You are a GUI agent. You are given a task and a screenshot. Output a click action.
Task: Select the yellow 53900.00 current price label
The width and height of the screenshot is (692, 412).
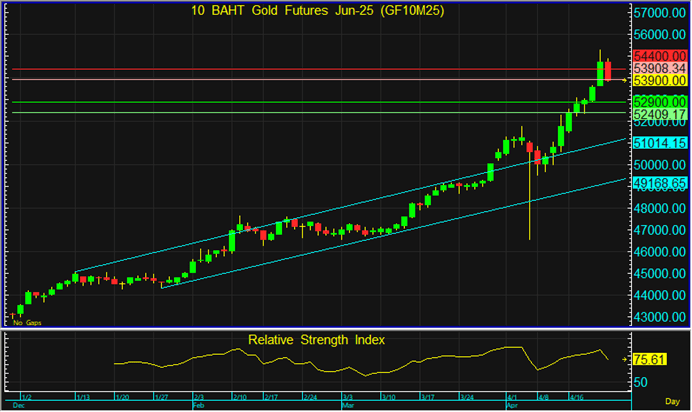[658, 80]
